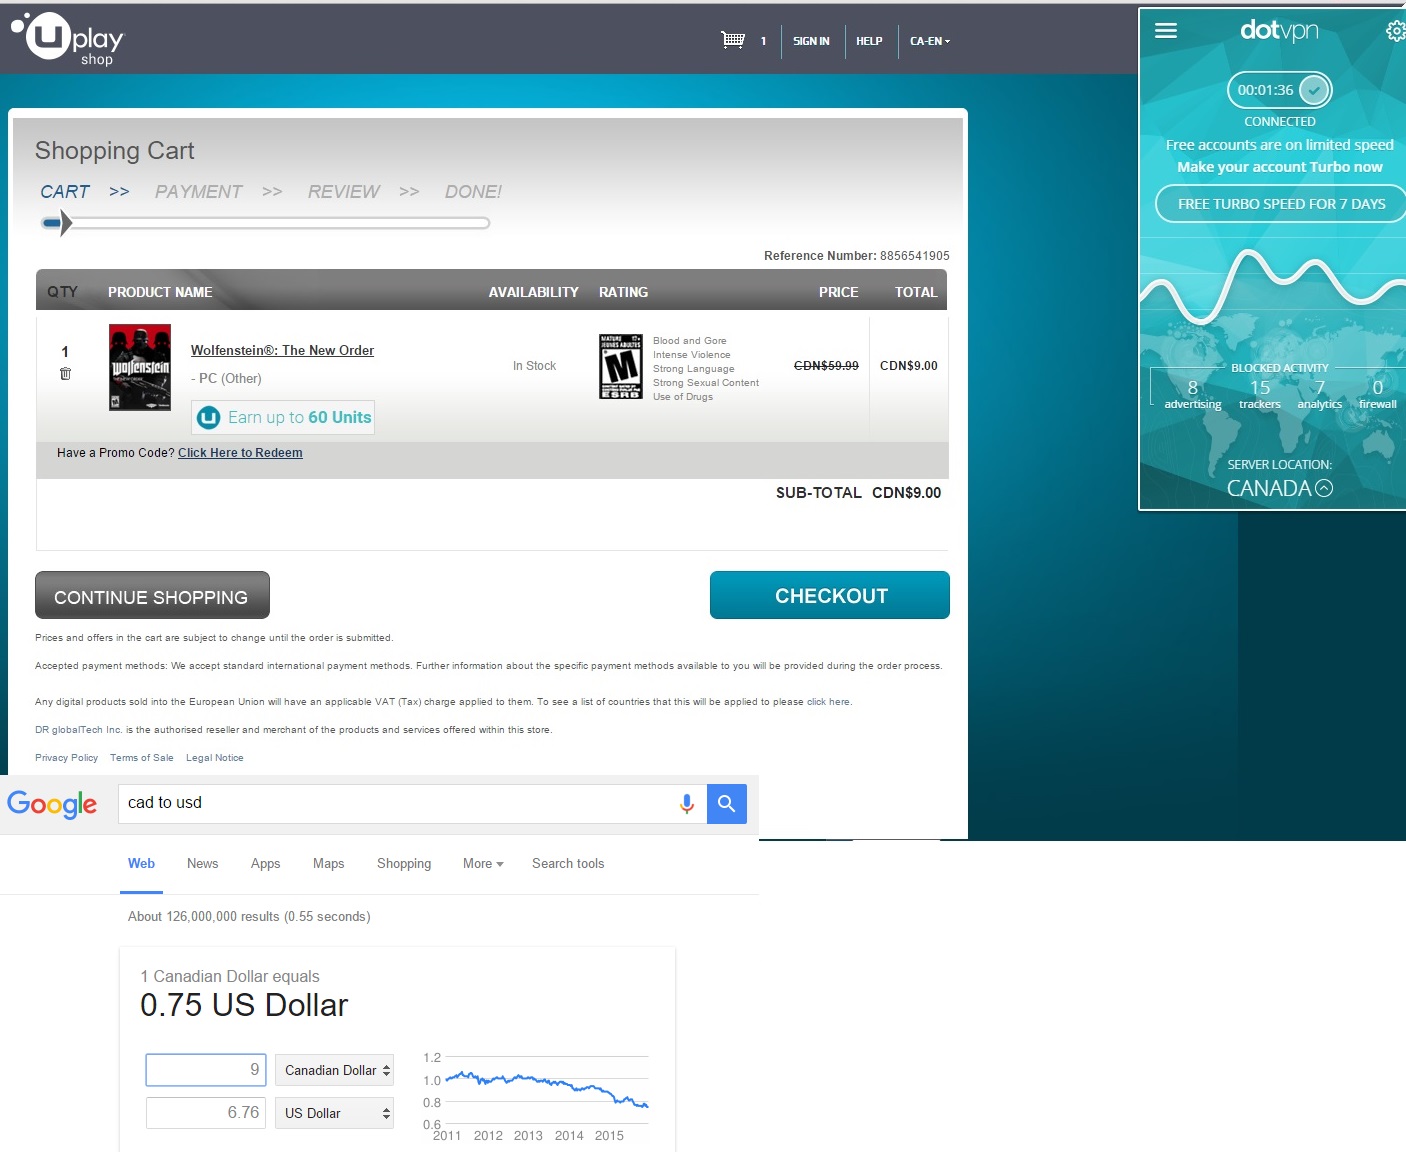Click the Reference Number text
1406x1152 pixels.
point(857,256)
